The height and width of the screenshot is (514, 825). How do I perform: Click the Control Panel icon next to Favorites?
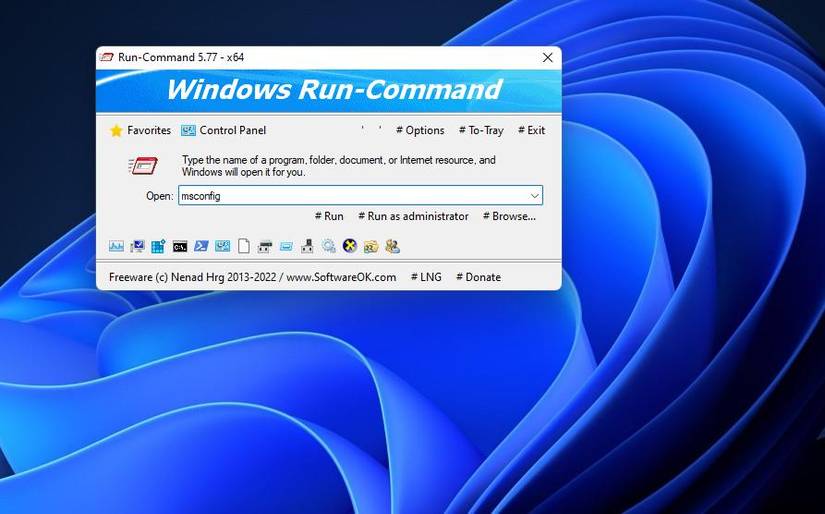click(x=188, y=130)
